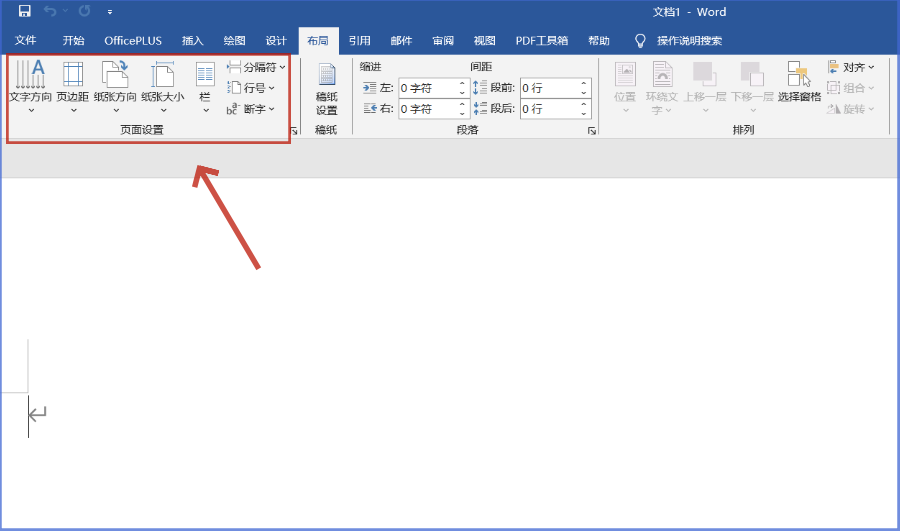900x532 pixels.
Task: Switch to the 审阅 tab
Action: [x=443, y=41]
